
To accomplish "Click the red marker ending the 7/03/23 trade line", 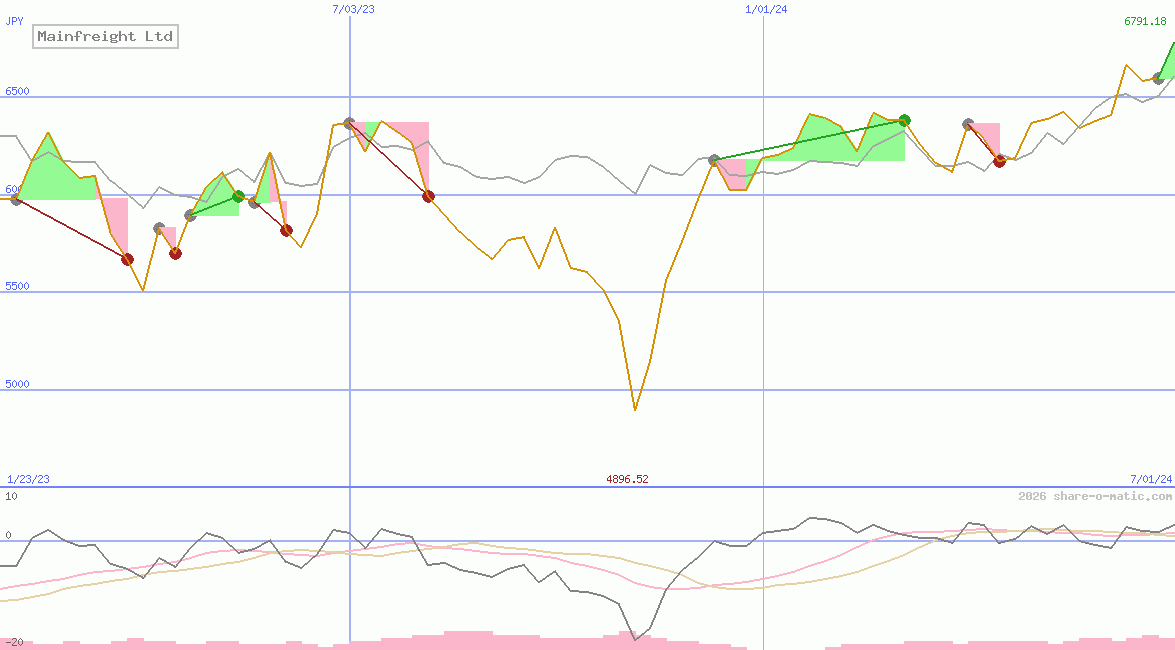I will click(428, 197).
